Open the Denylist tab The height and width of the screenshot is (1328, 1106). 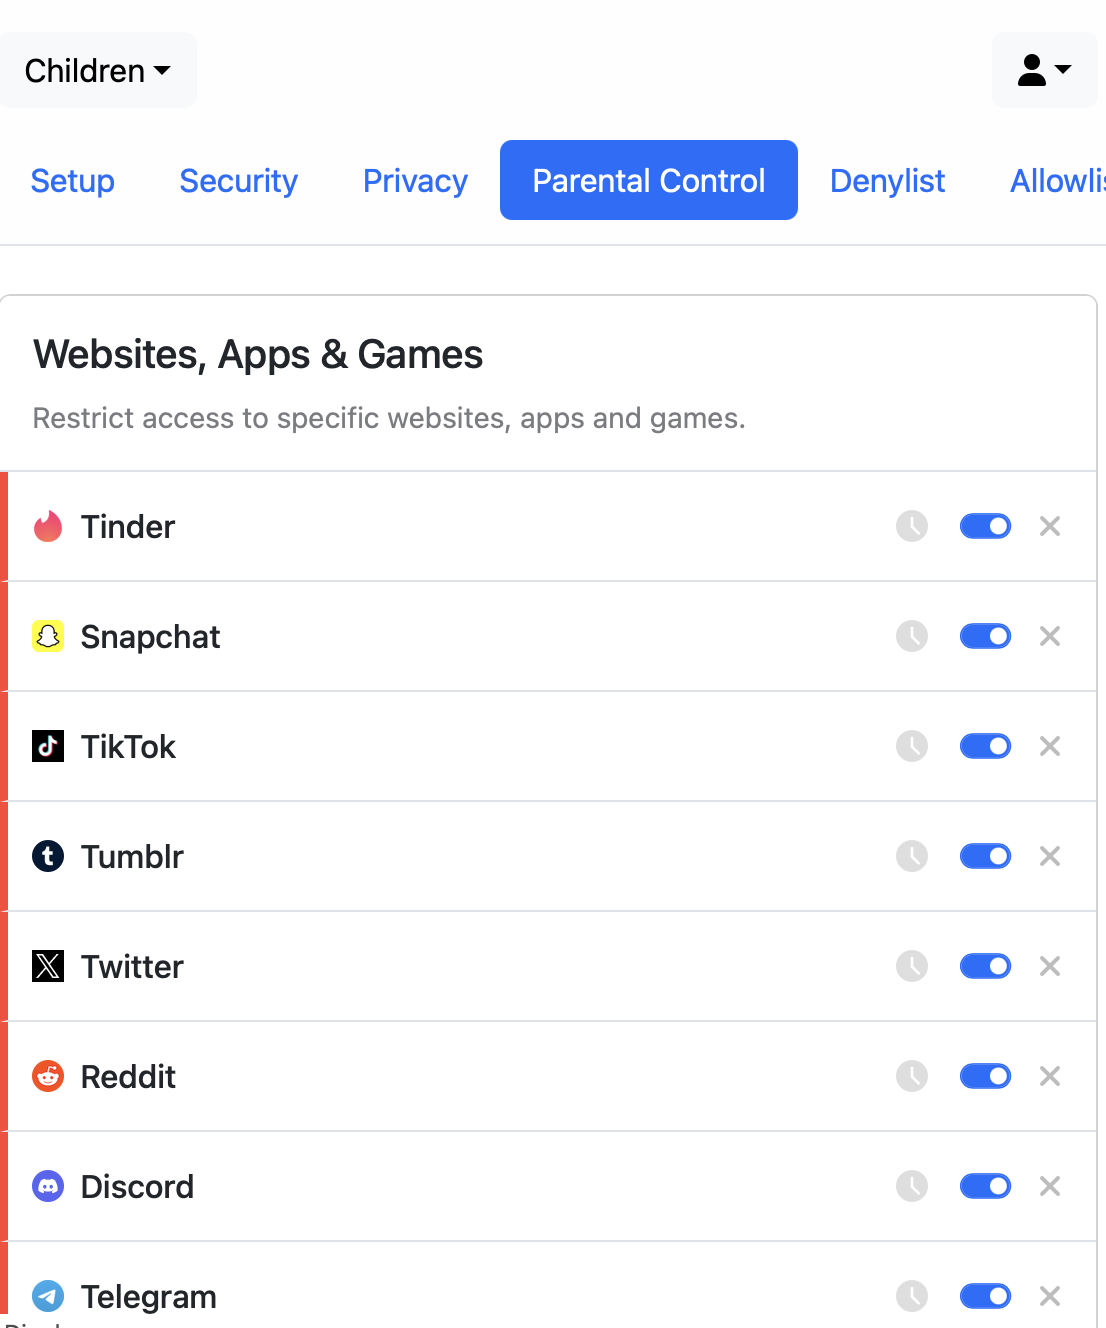887,181
